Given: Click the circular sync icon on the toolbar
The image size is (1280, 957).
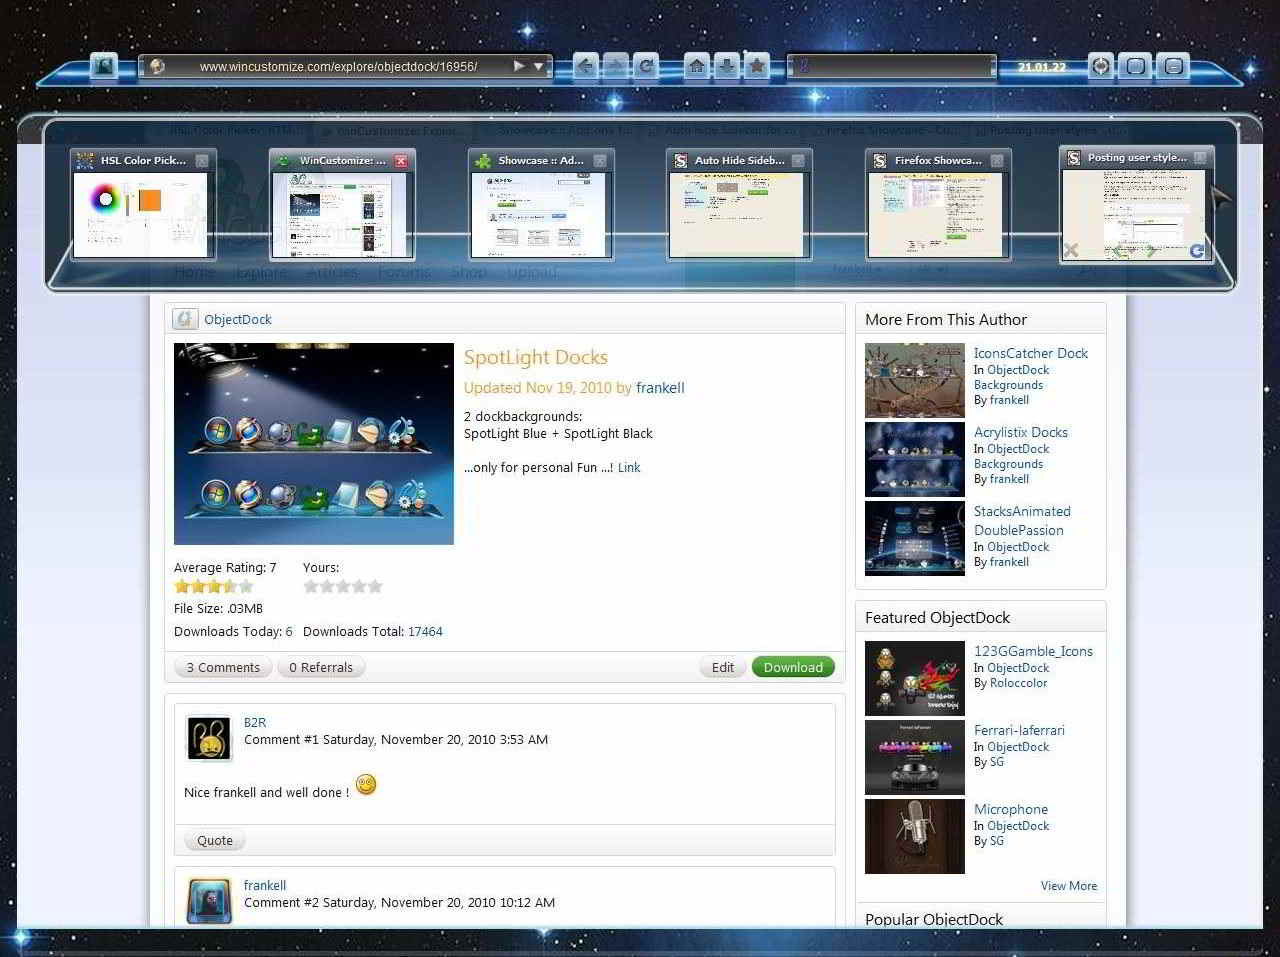Looking at the screenshot, I should coord(1100,66).
